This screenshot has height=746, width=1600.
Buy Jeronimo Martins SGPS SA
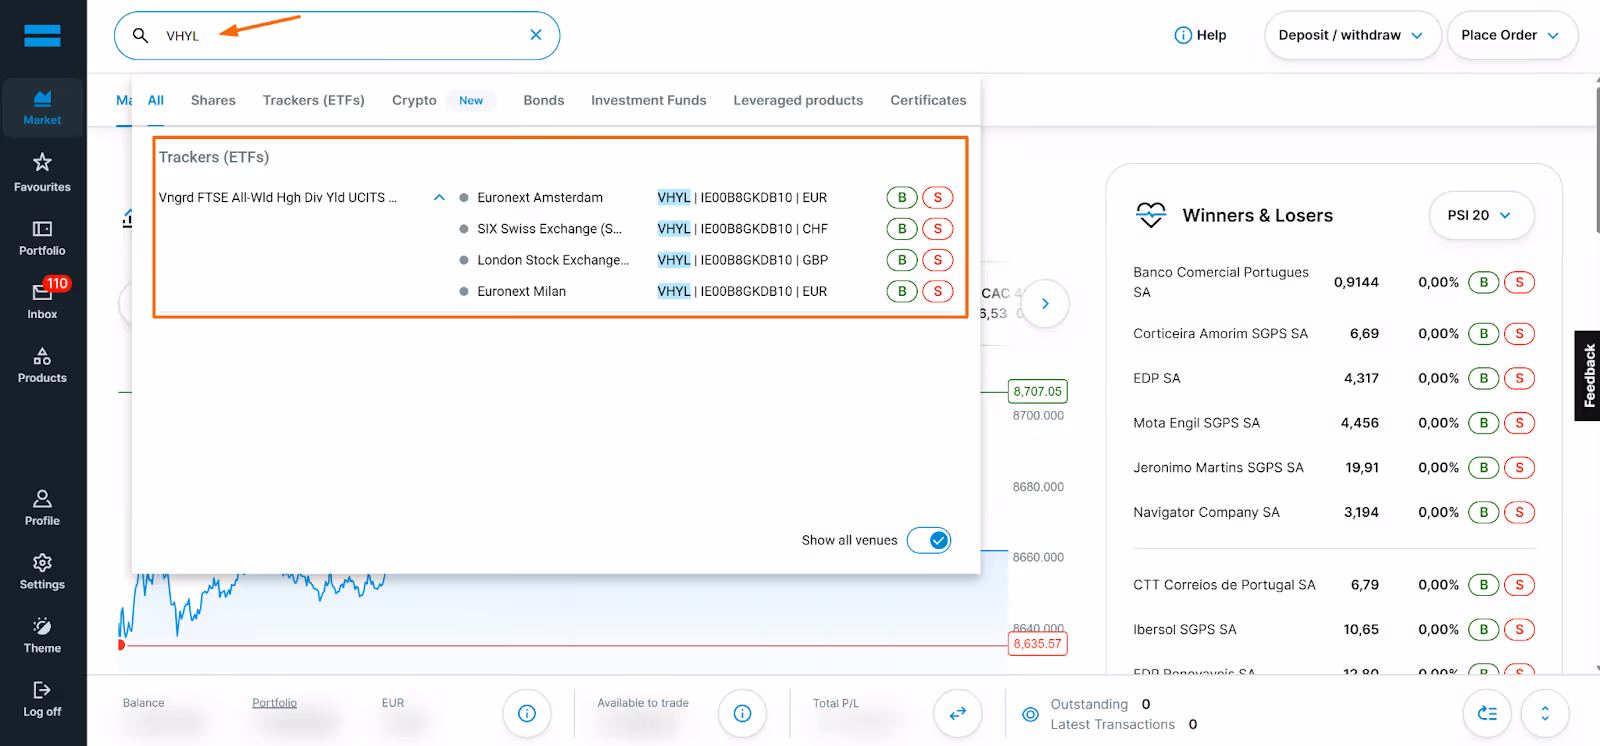[1484, 468]
